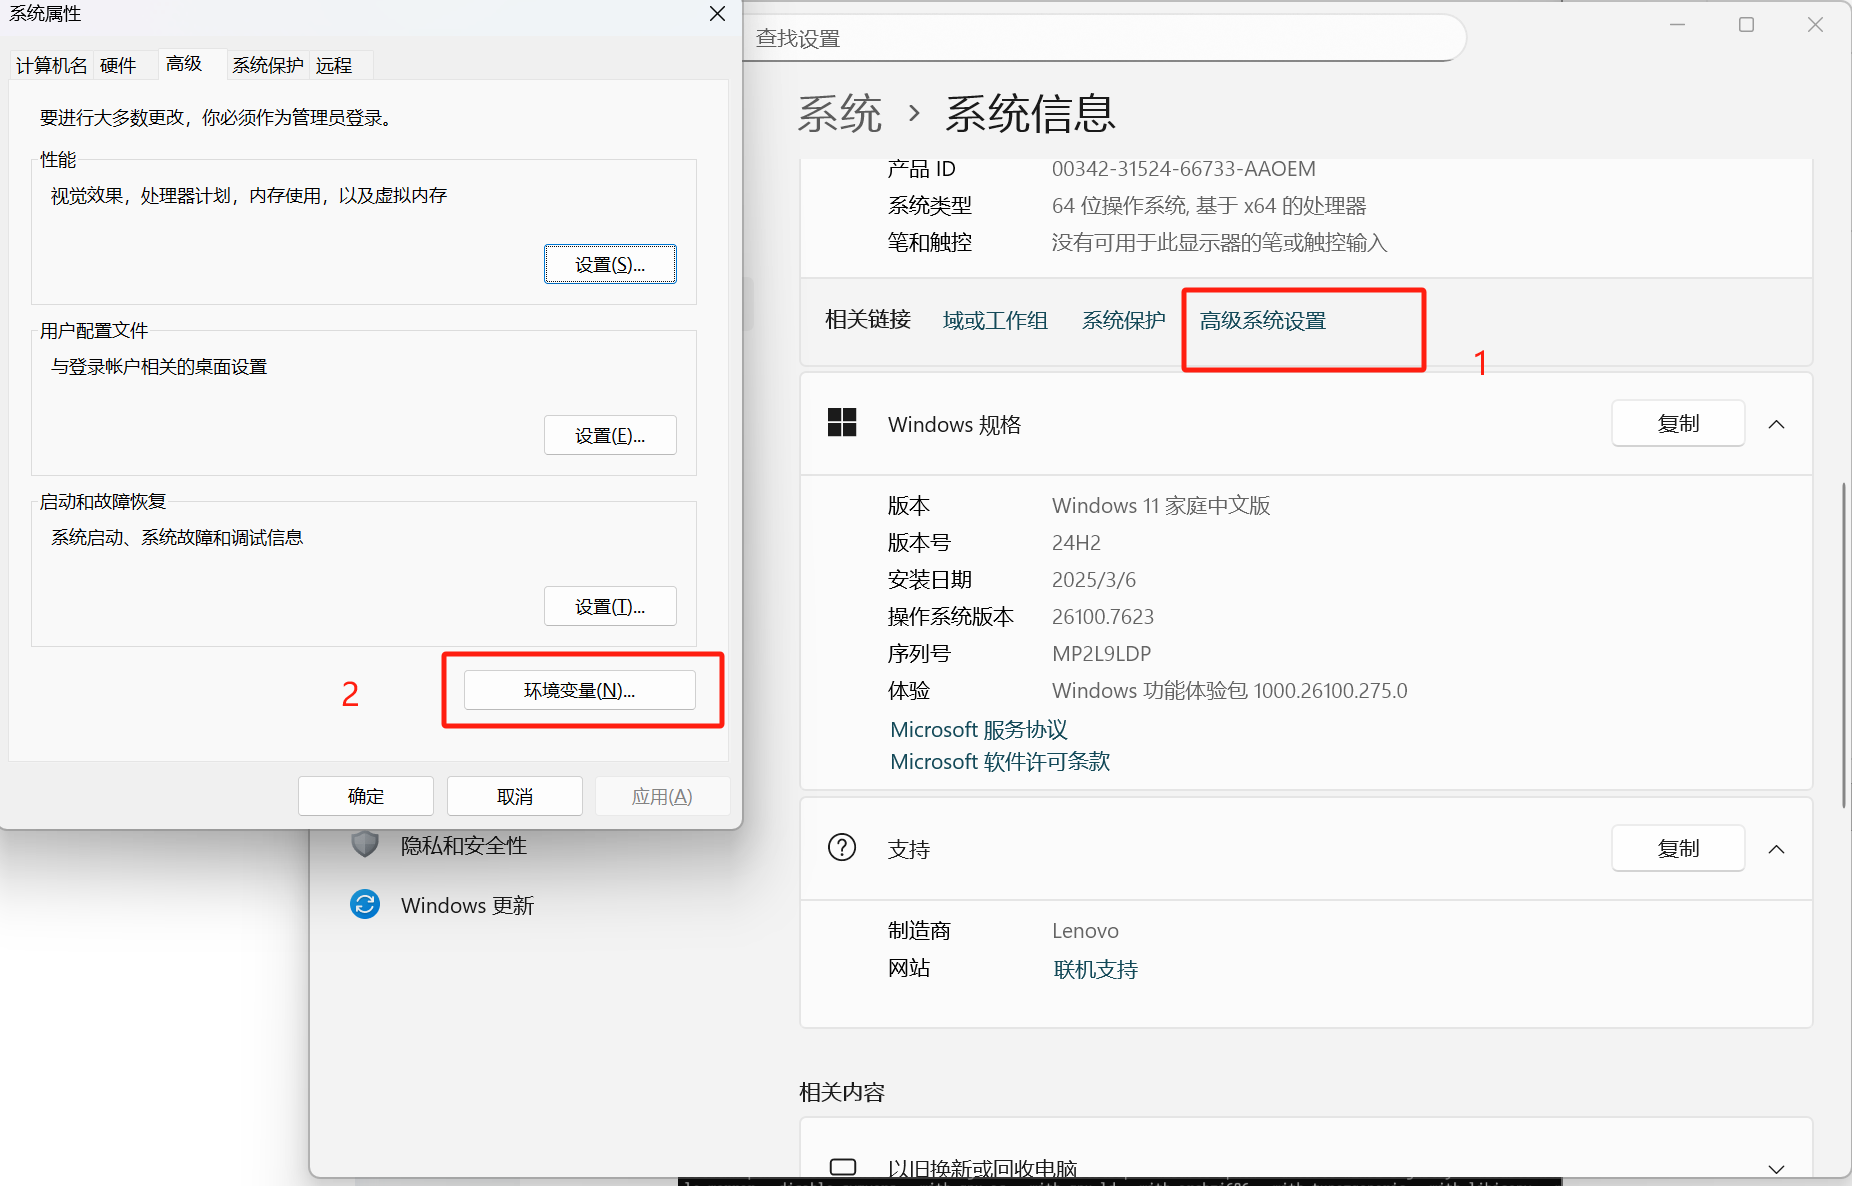Open the 高级系统设置 link
This screenshot has height=1186, width=1852.
pos(1263,320)
